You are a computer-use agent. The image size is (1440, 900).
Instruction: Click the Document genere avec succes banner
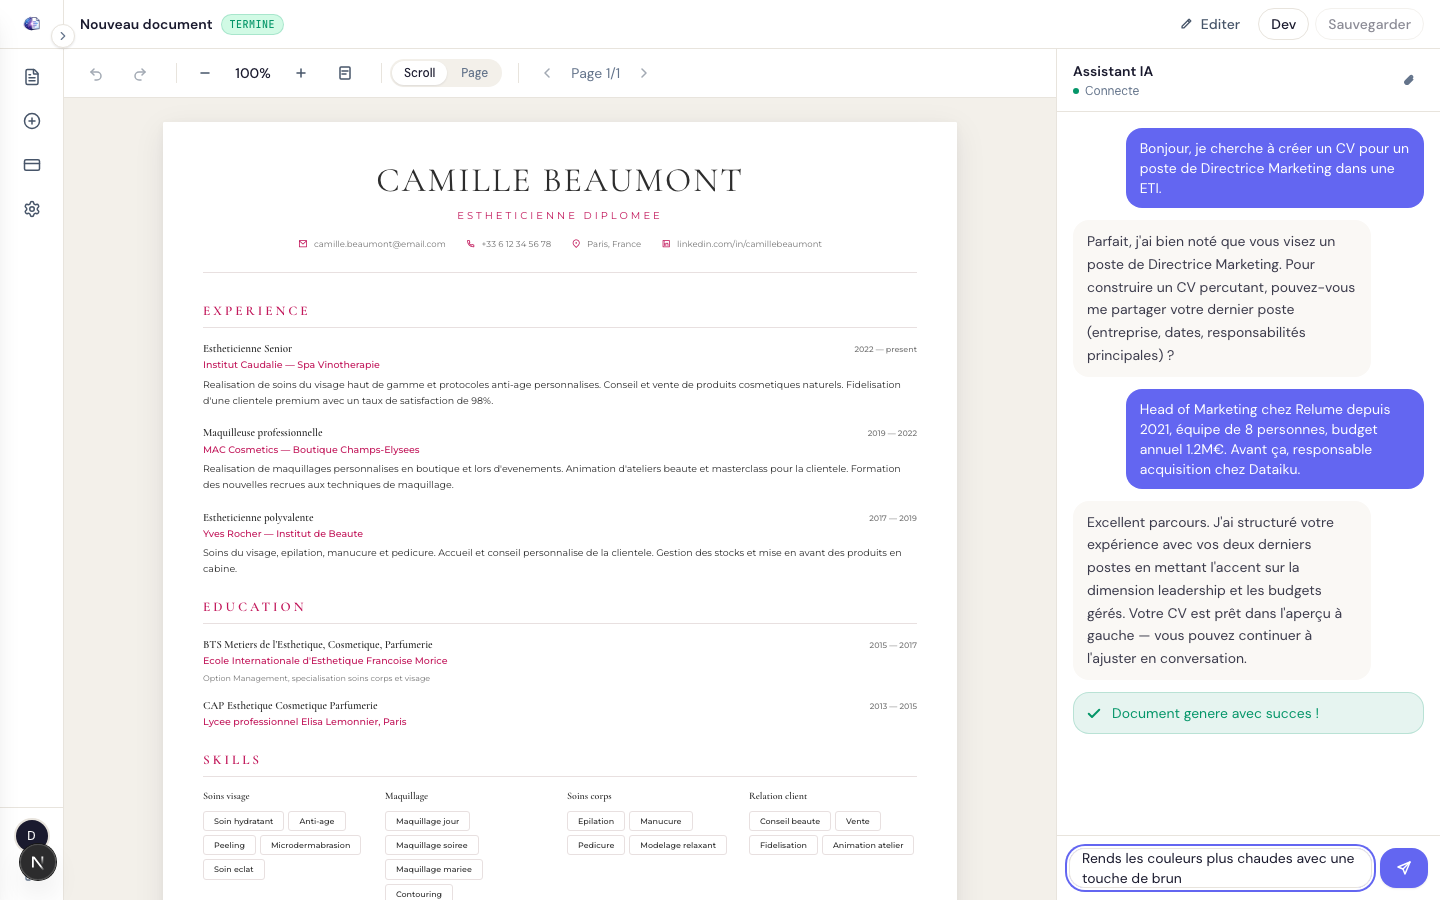(x=1248, y=713)
